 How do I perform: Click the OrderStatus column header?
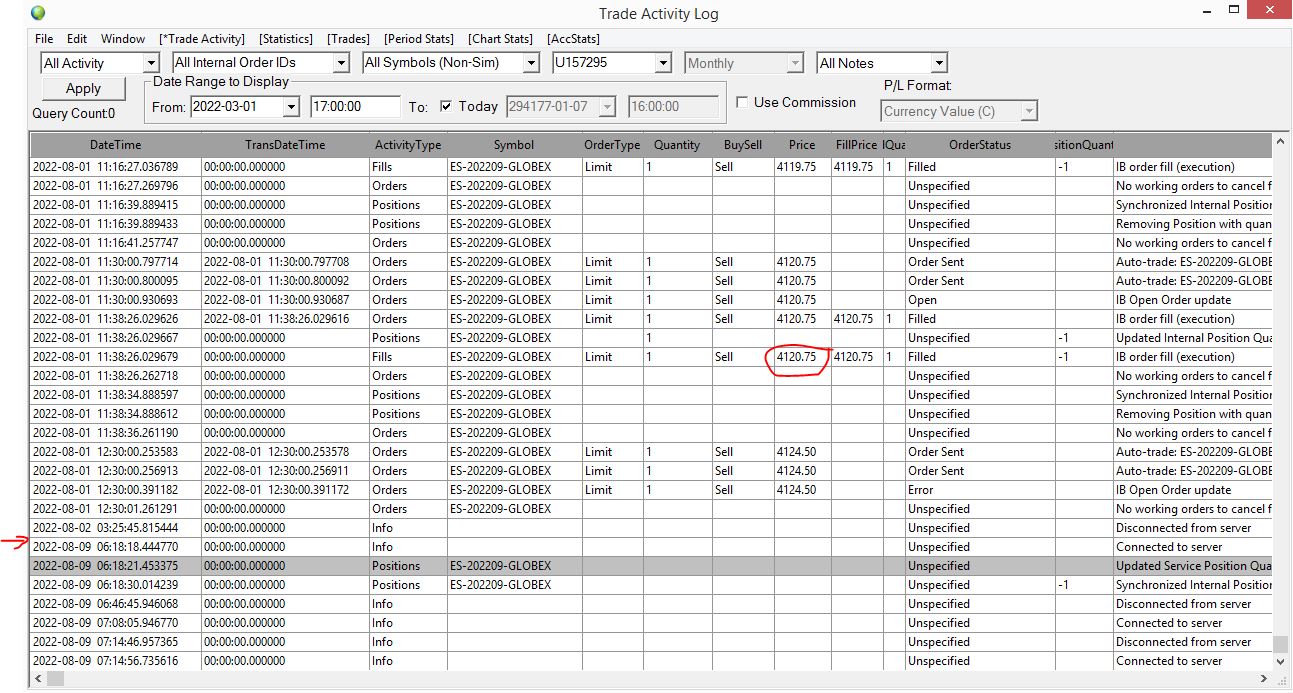pyautogui.click(x=980, y=145)
